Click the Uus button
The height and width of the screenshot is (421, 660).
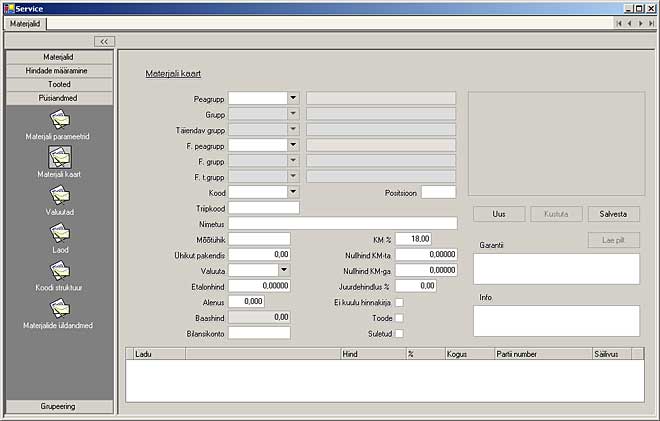click(x=500, y=214)
